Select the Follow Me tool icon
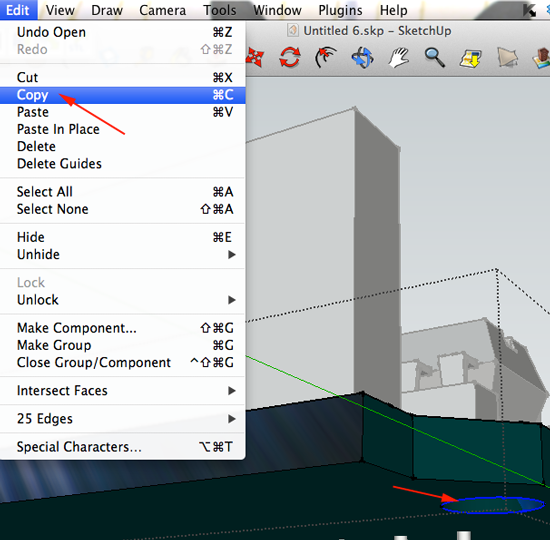The height and width of the screenshot is (540, 550). [x=326, y=57]
